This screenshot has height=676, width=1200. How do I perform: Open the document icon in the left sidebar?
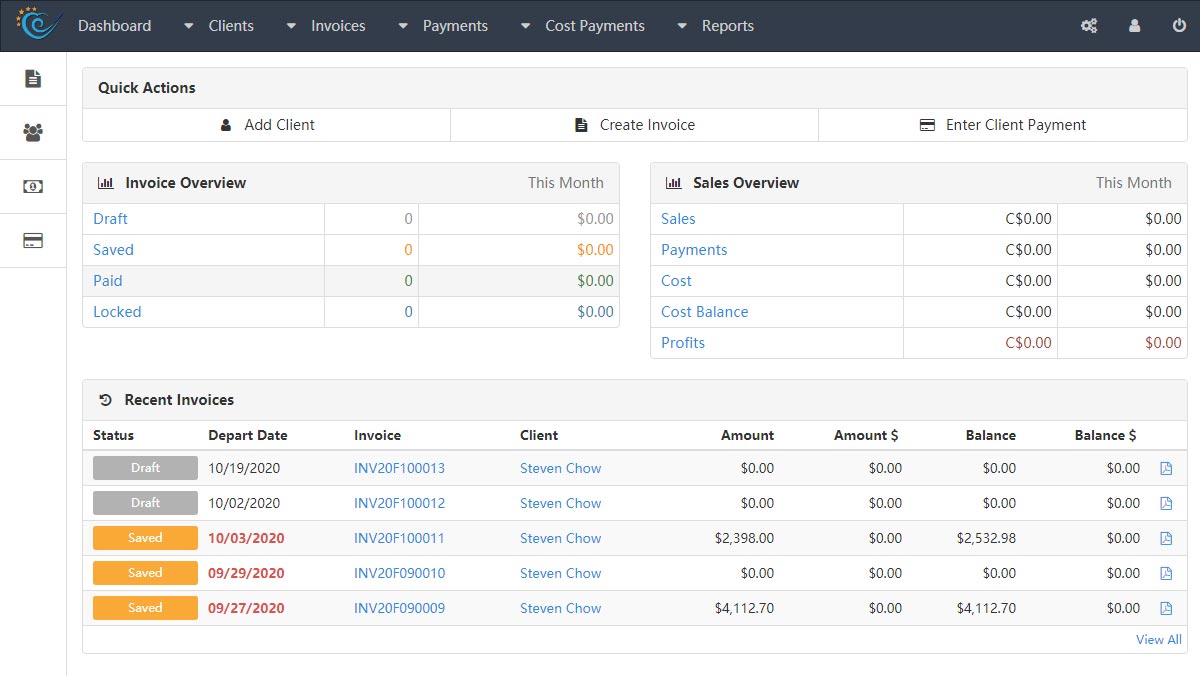point(33,78)
